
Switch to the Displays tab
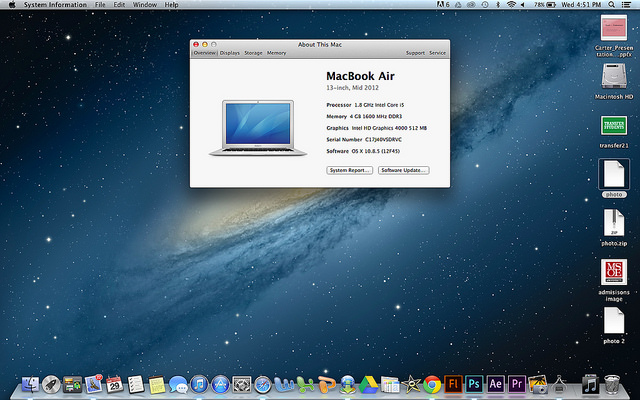pos(230,53)
